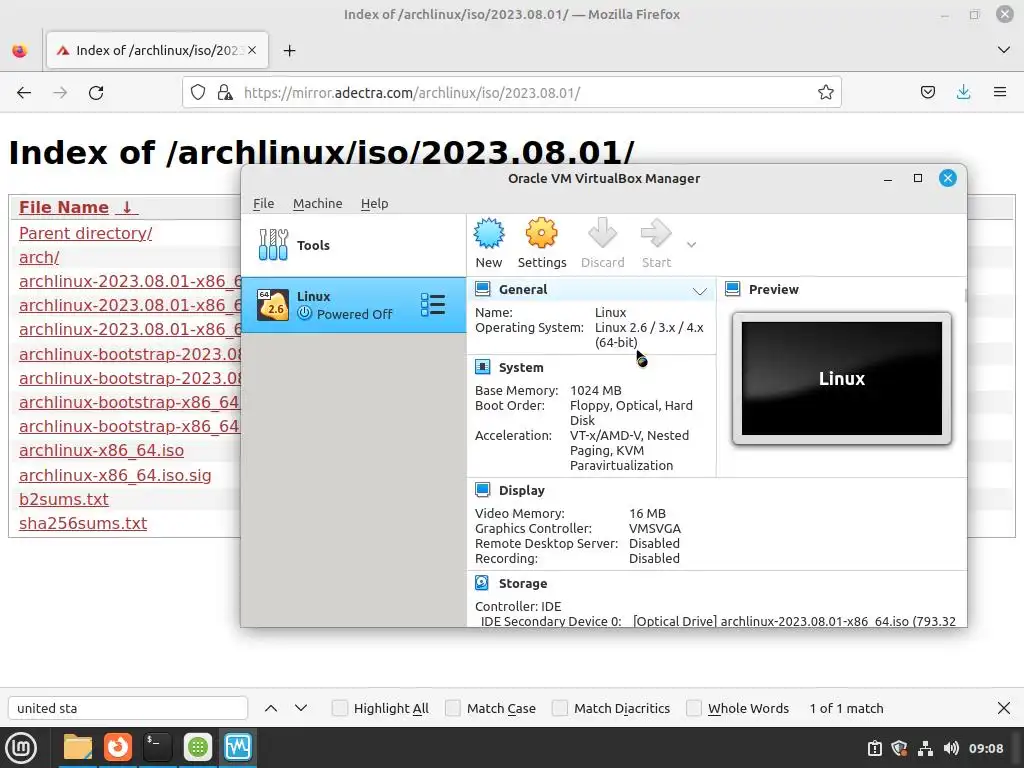Click the Start arrow icon in VirtualBox

[x=656, y=234]
